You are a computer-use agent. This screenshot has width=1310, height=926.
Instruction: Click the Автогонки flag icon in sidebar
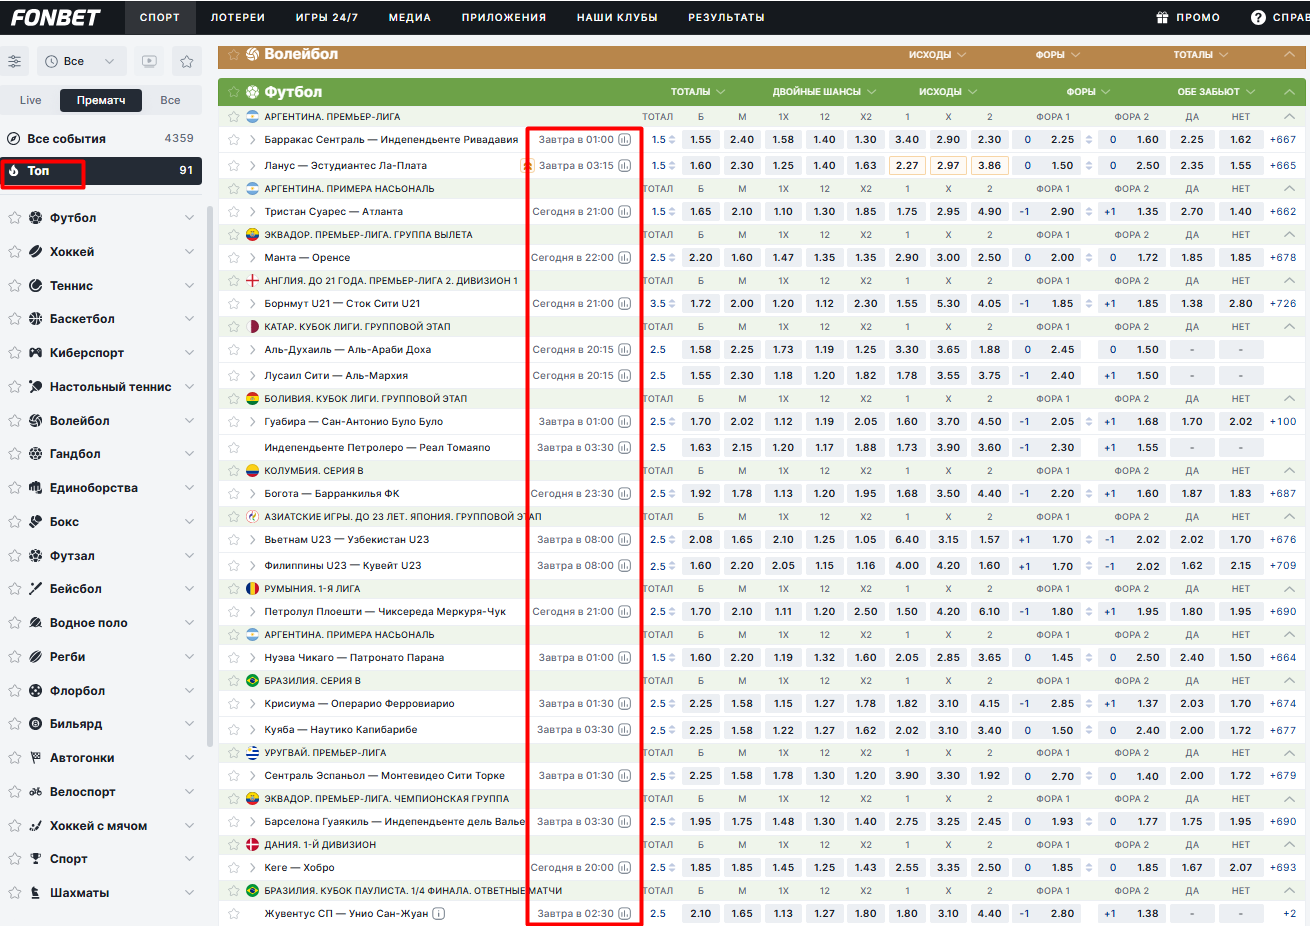point(36,758)
